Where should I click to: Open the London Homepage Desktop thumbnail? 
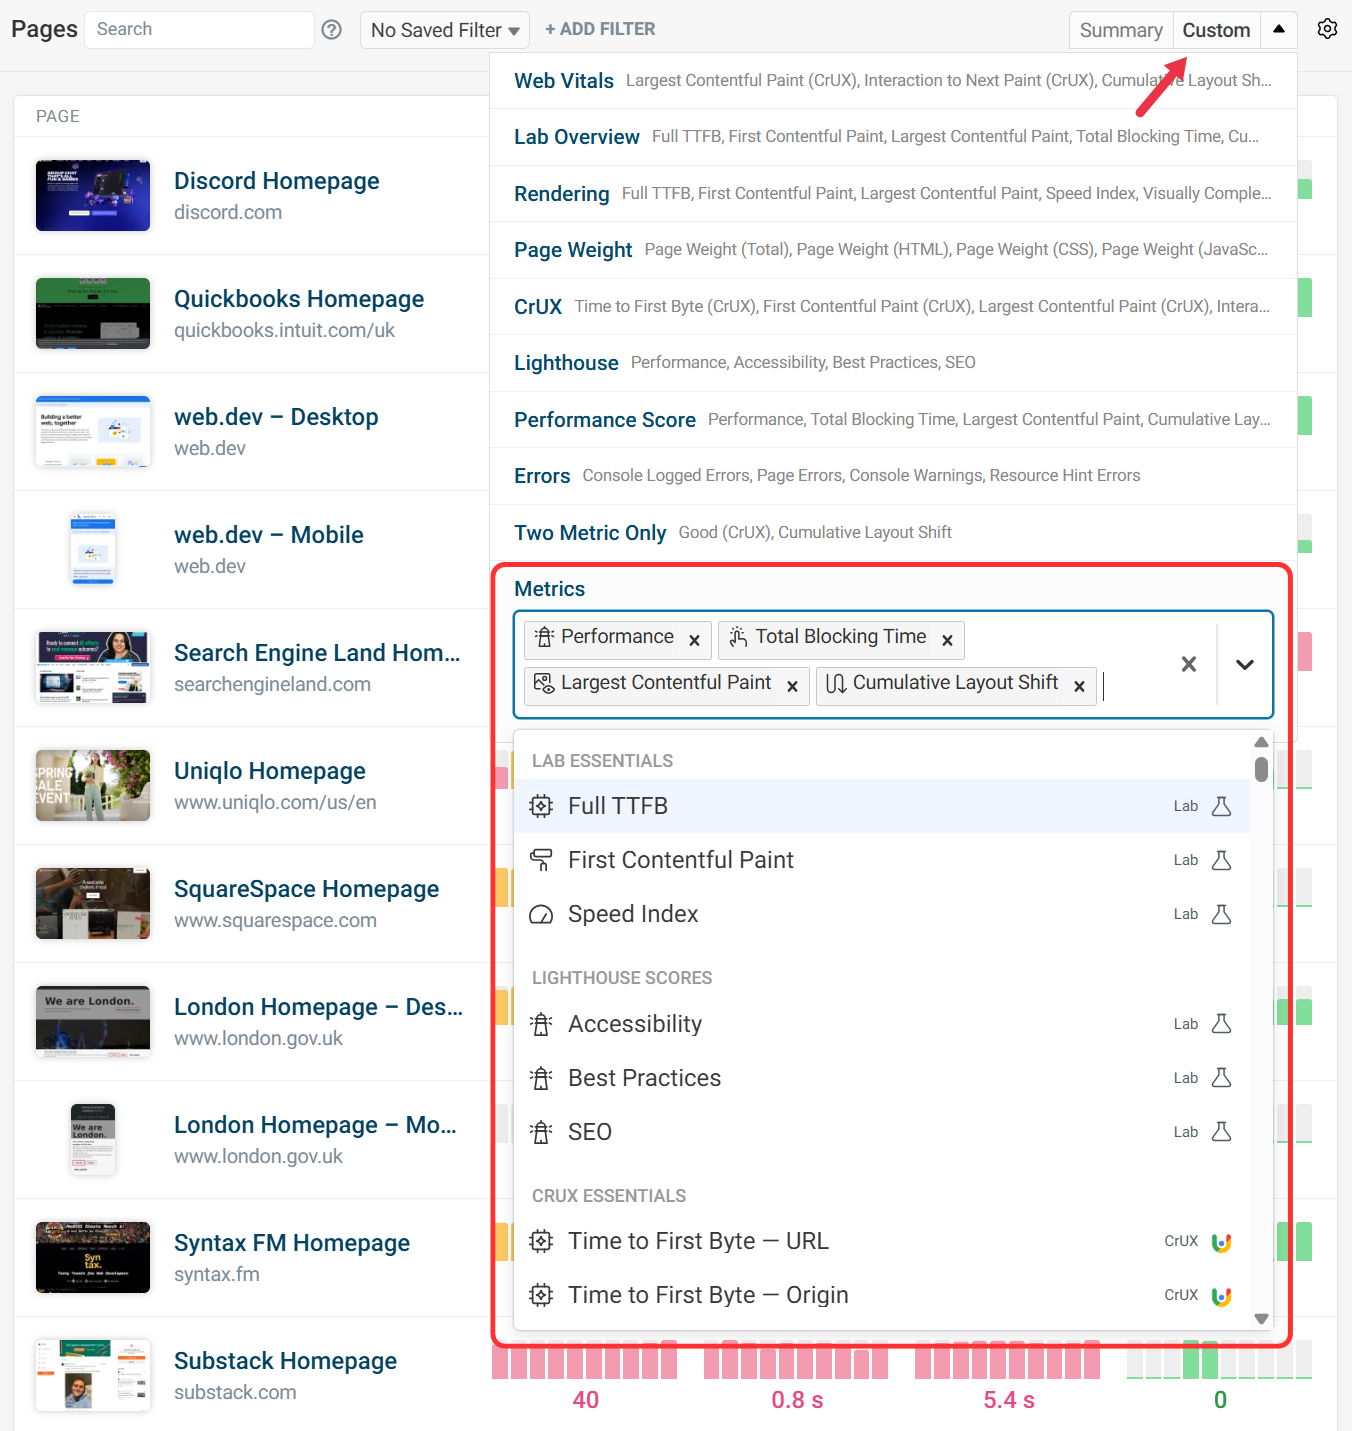coord(93,1021)
